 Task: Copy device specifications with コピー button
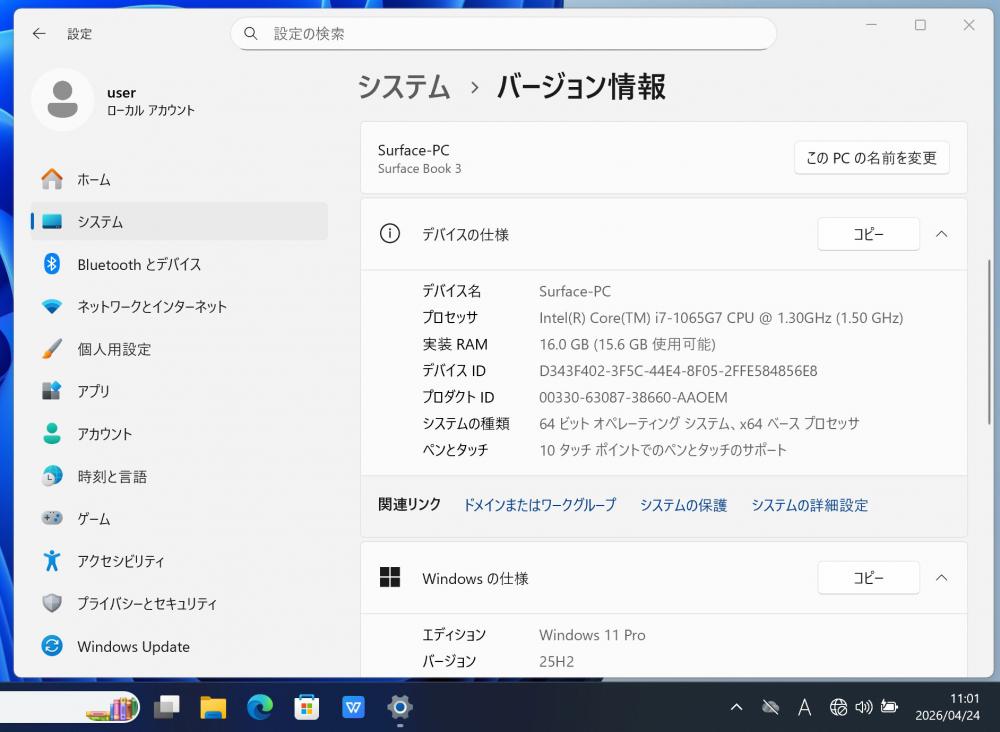(x=868, y=234)
